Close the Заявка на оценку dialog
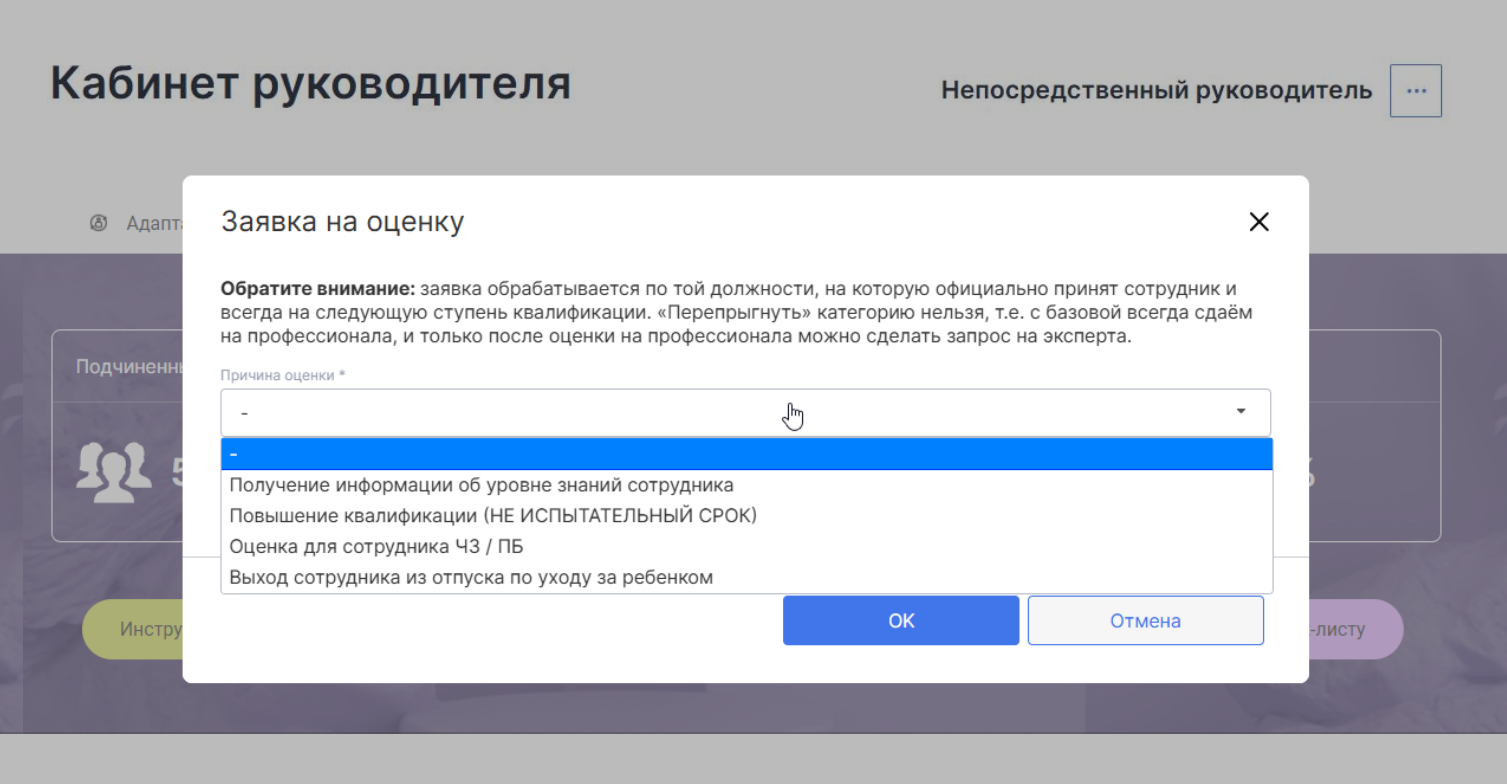This screenshot has height=784, width=1507. (1259, 222)
